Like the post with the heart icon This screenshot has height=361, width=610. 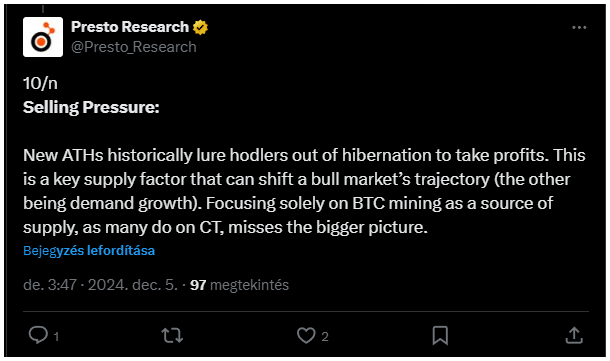[x=306, y=335]
